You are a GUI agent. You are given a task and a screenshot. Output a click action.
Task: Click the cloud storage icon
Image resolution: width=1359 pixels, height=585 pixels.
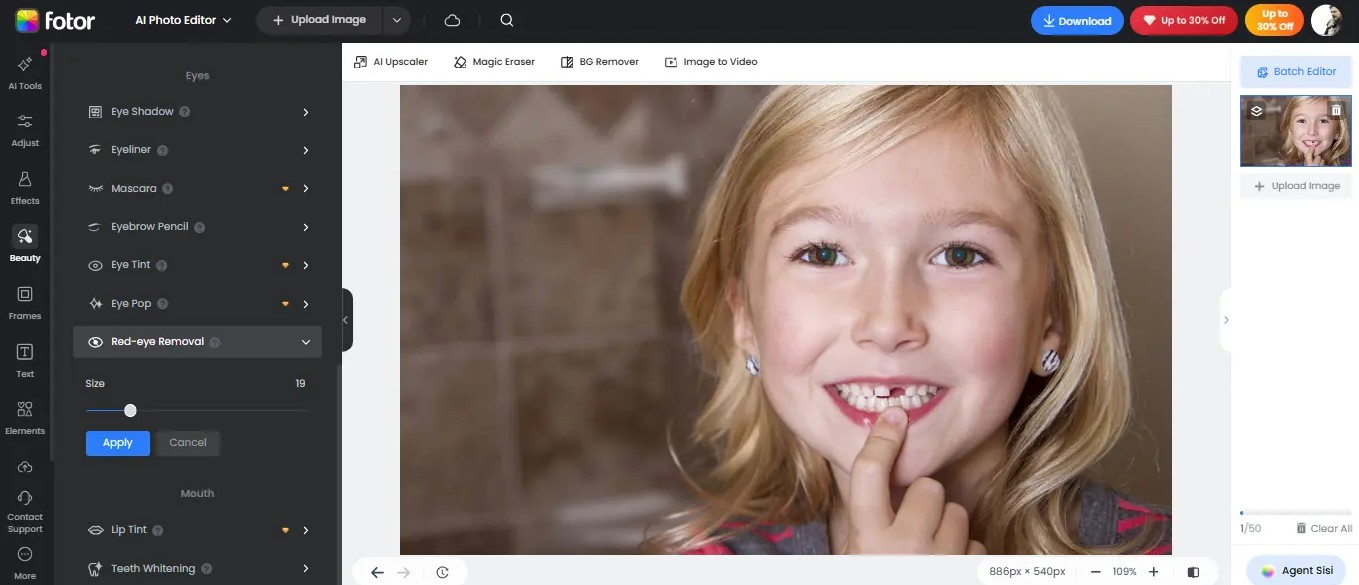click(452, 20)
